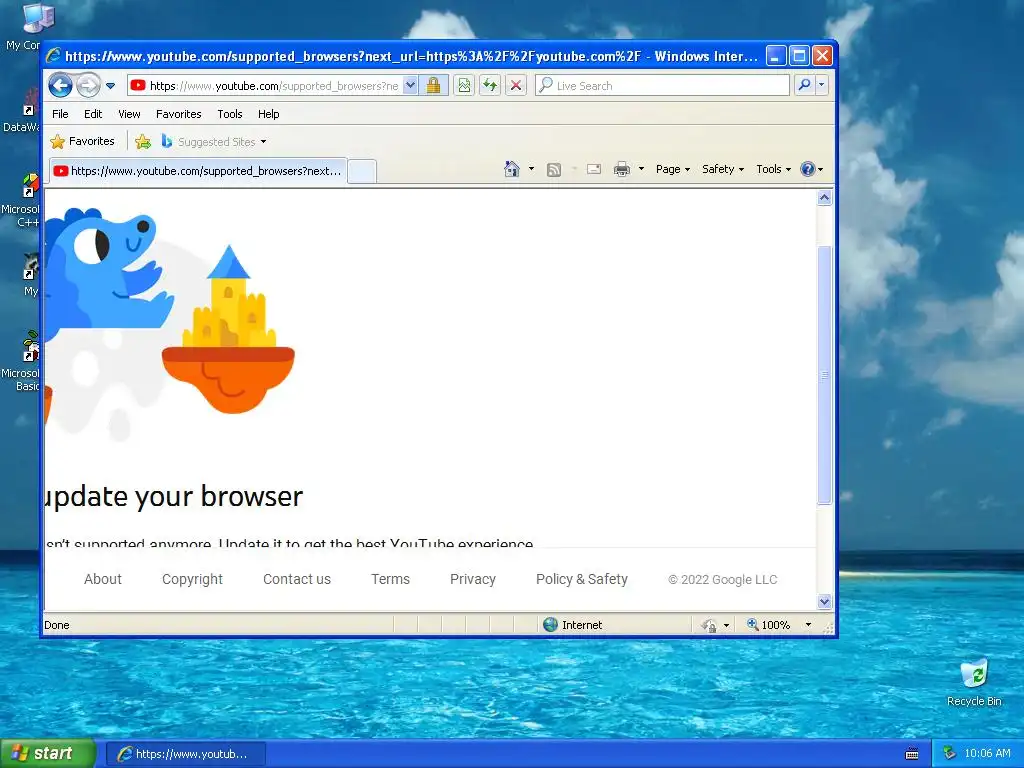Screen dimensions: 1024x768
Task: Click the Home page icon
Action: click(511, 169)
